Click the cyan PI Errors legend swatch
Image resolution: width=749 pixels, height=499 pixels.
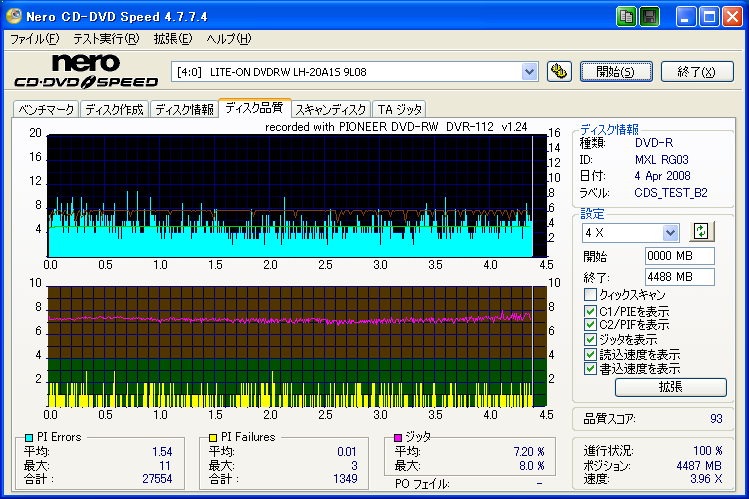click(29, 437)
